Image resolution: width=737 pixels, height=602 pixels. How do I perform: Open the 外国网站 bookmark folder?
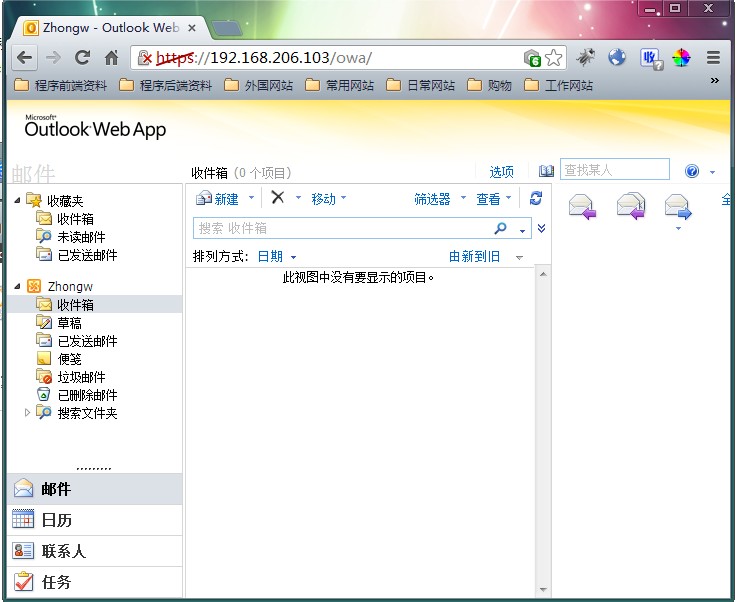(x=259, y=85)
